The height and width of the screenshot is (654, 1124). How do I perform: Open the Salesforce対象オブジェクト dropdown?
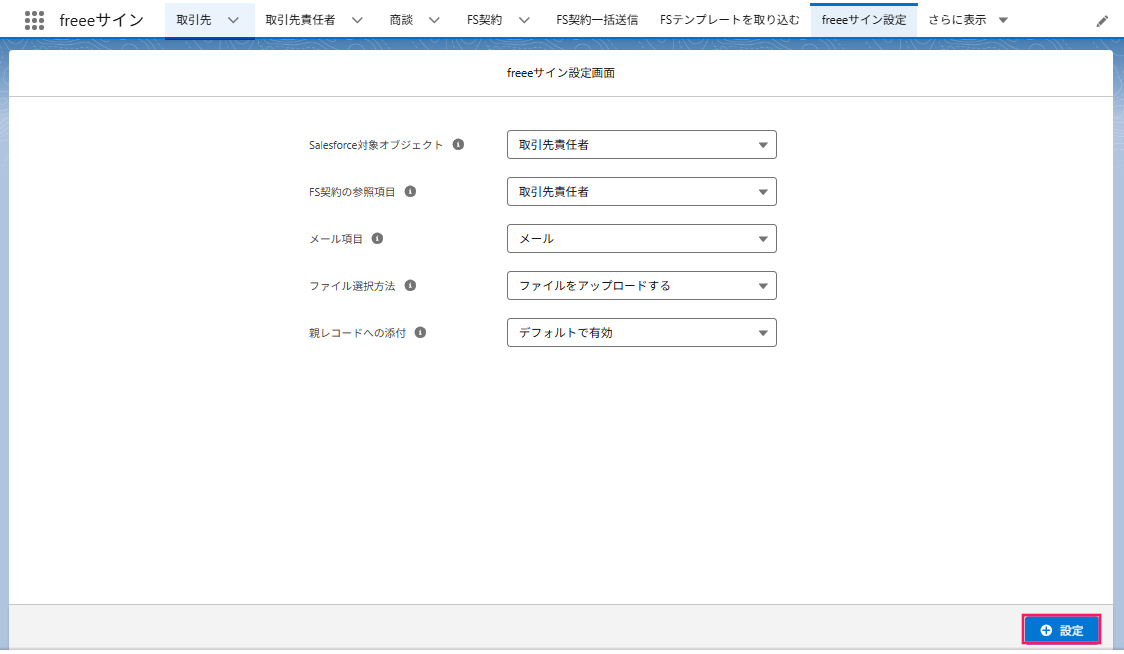click(x=642, y=144)
